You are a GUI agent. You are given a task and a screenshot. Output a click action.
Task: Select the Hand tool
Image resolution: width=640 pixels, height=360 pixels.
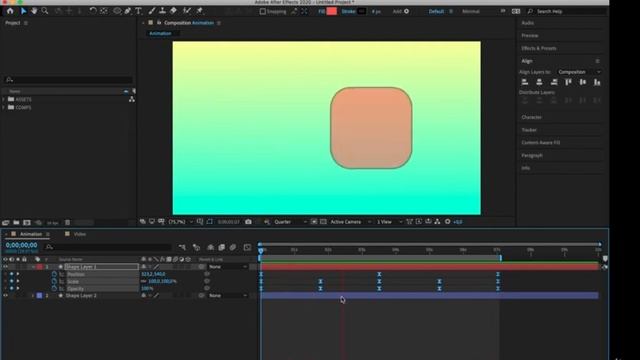click(x=34, y=11)
